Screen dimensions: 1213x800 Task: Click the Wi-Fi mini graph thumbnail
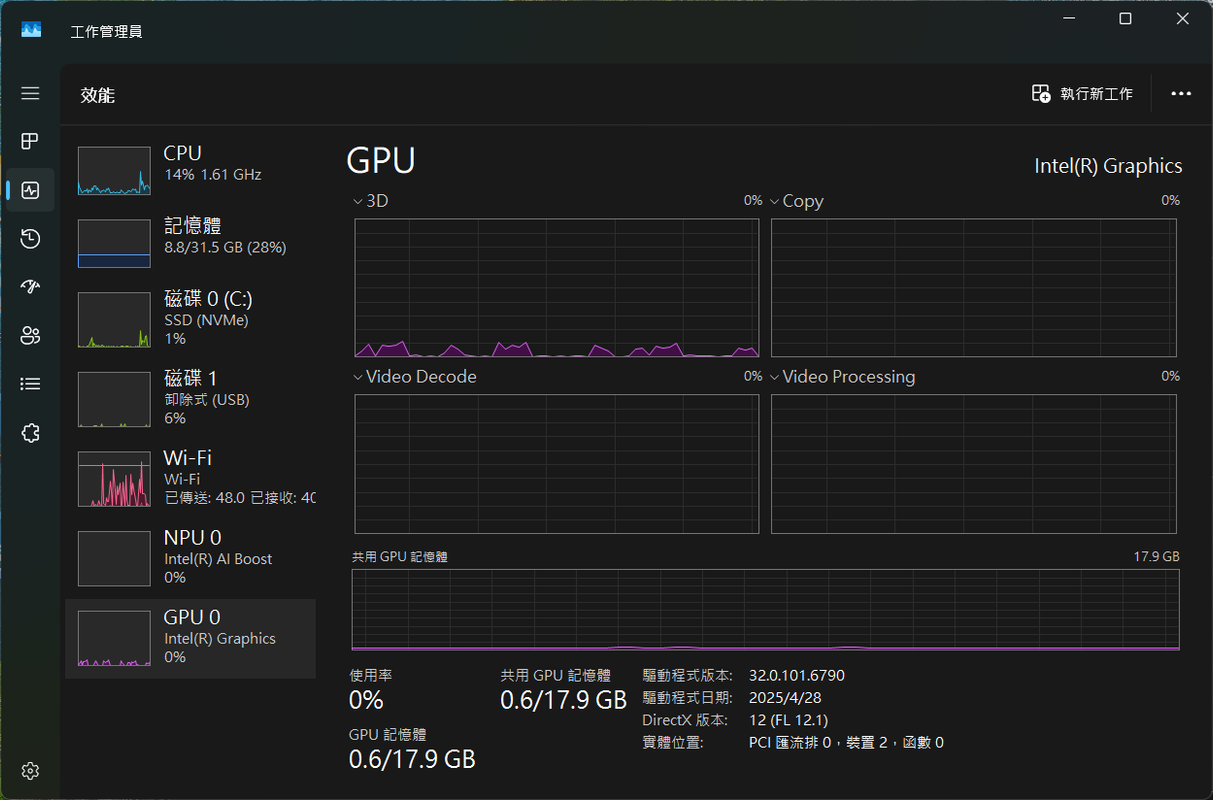click(x=114, y=479)
